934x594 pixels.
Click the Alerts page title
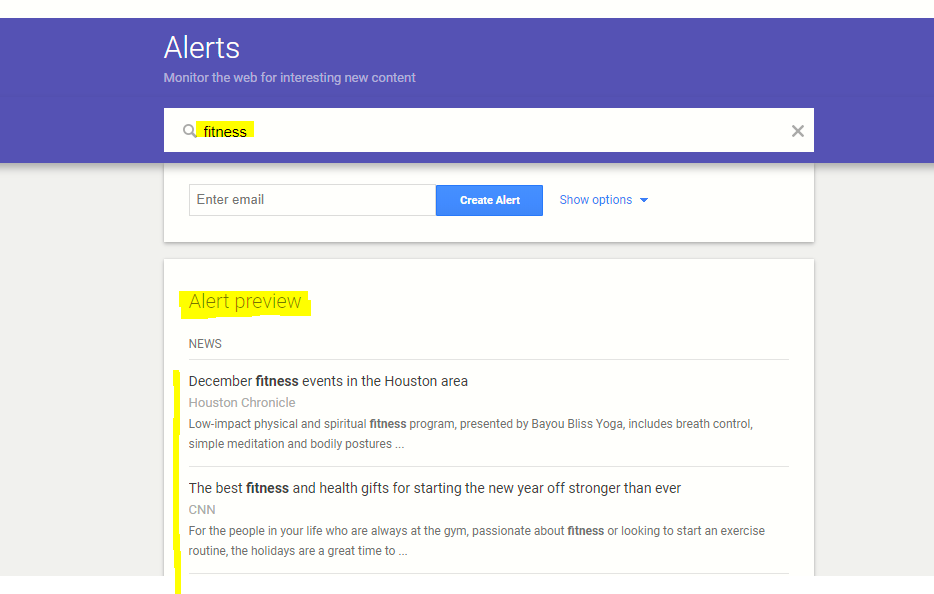202,48
